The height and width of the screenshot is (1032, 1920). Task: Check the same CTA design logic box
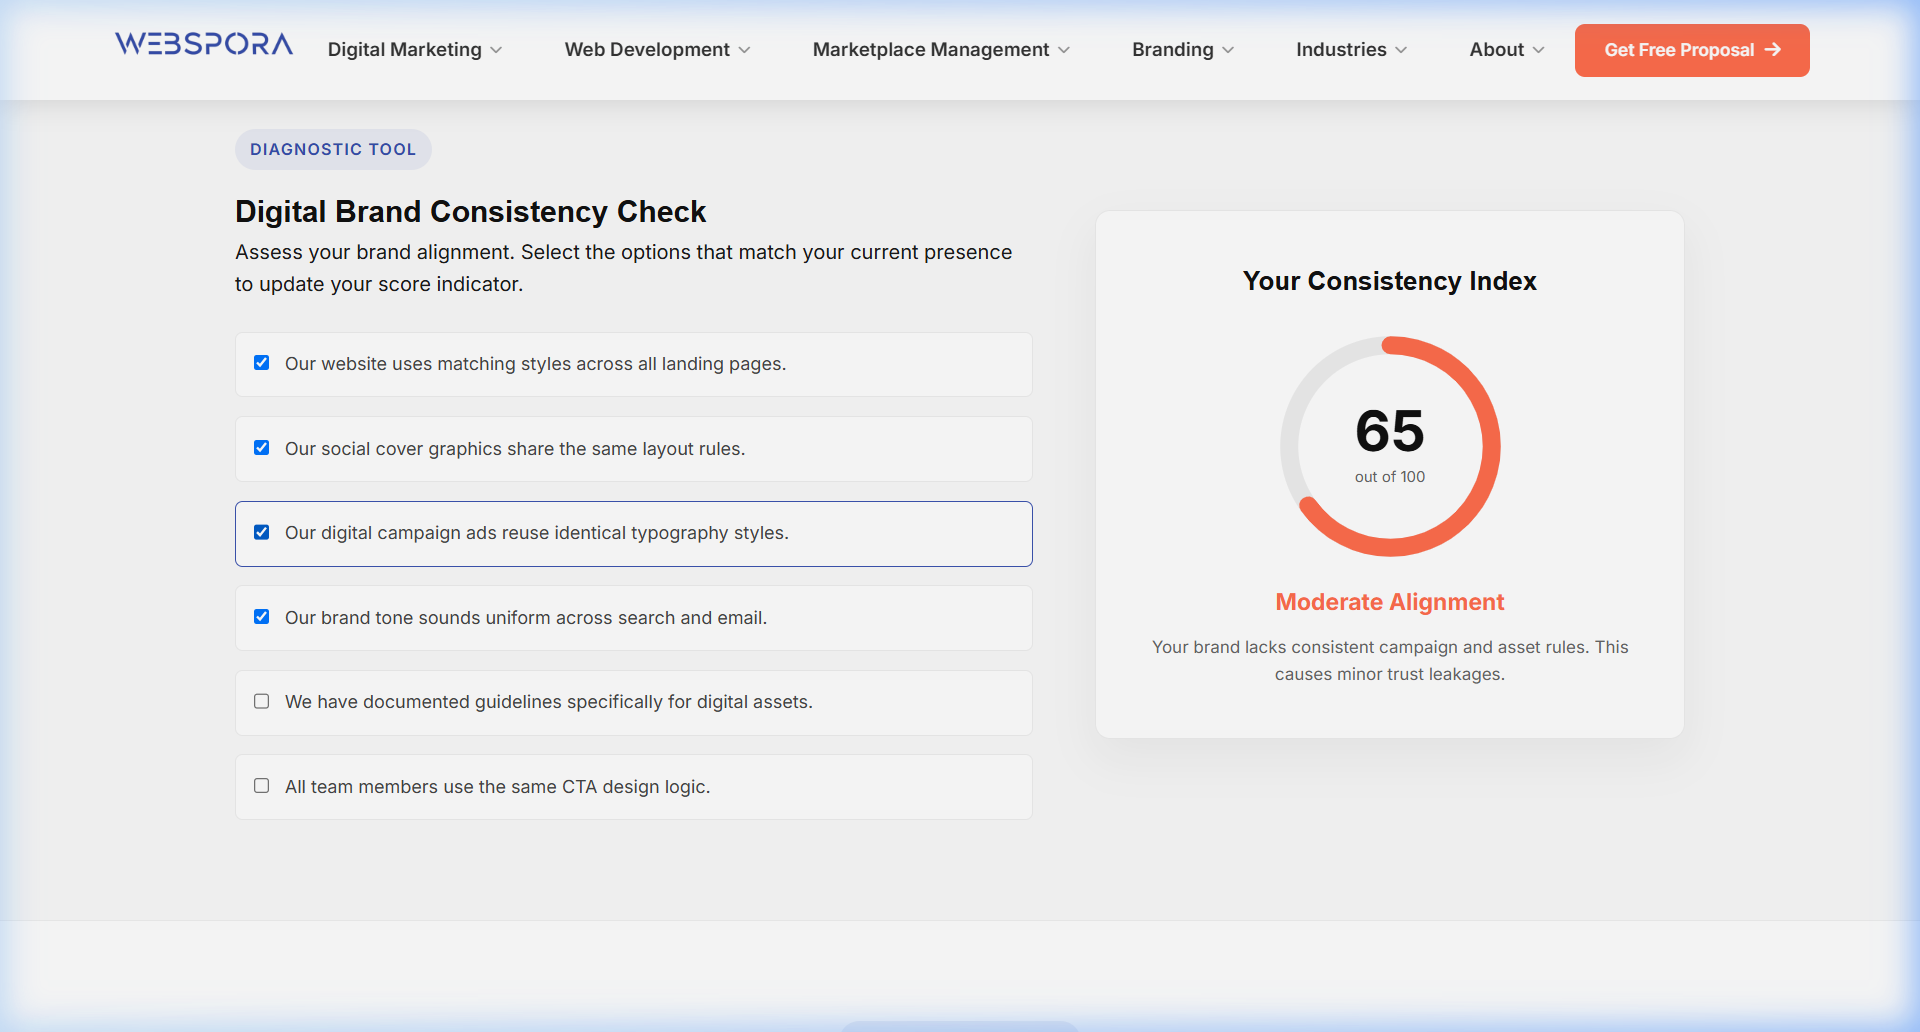262,786
